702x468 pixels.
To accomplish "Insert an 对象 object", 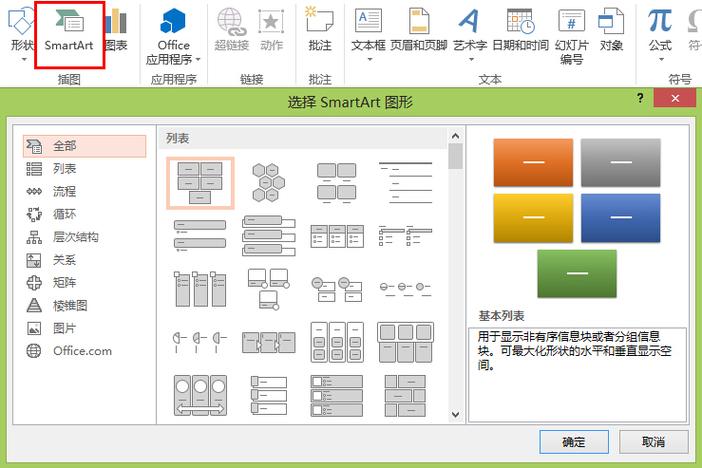I will [x=611, y=30].
